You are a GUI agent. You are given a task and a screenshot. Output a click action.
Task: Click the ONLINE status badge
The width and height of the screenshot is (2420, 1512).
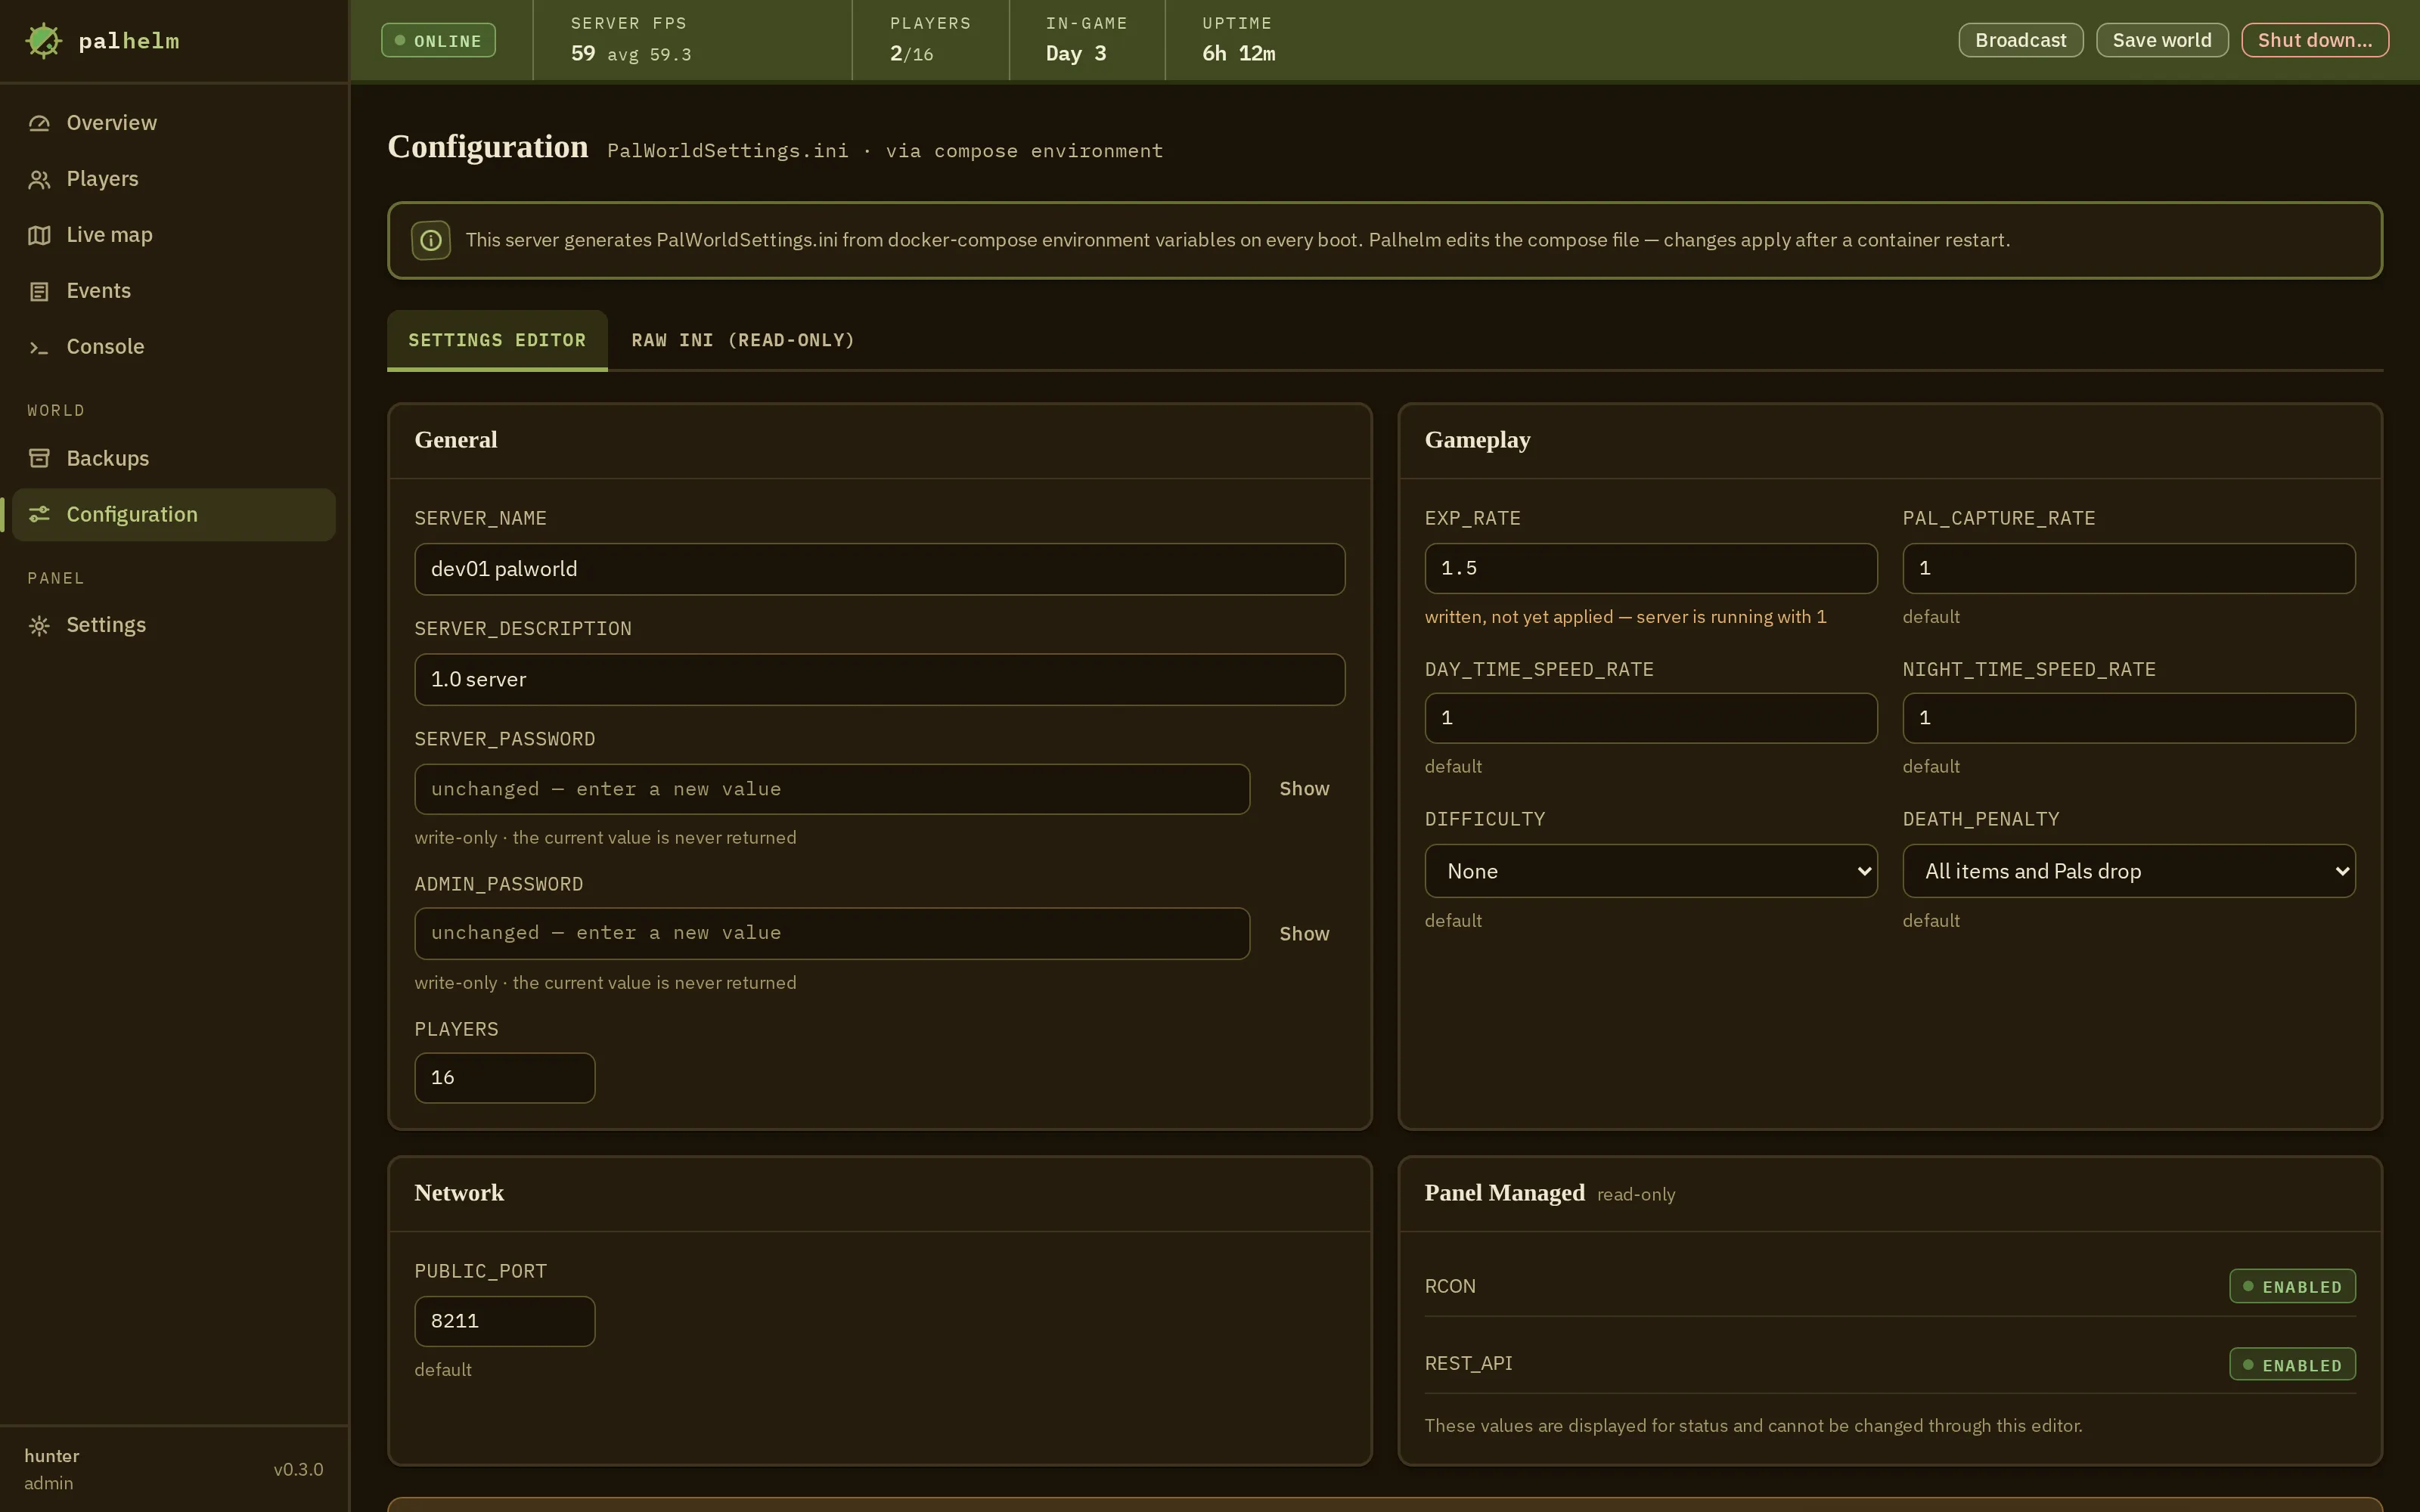point(438,41)
